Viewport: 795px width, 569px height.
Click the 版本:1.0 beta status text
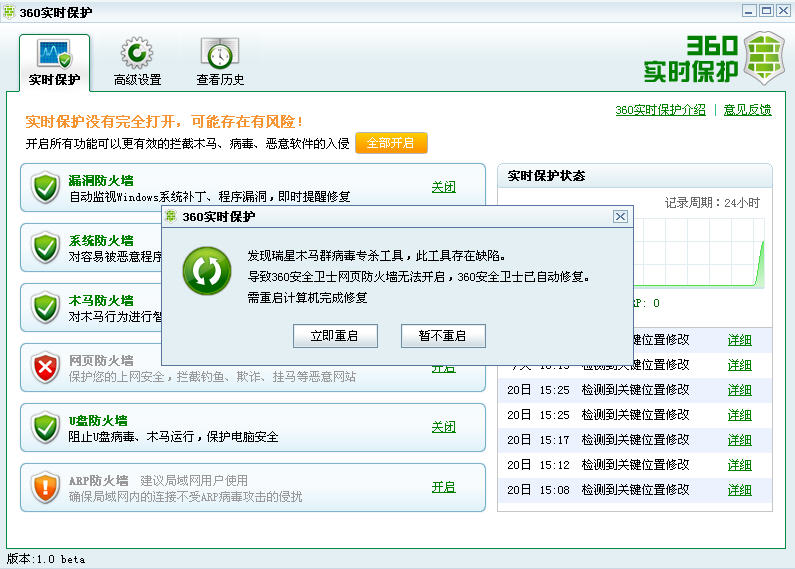46,559
